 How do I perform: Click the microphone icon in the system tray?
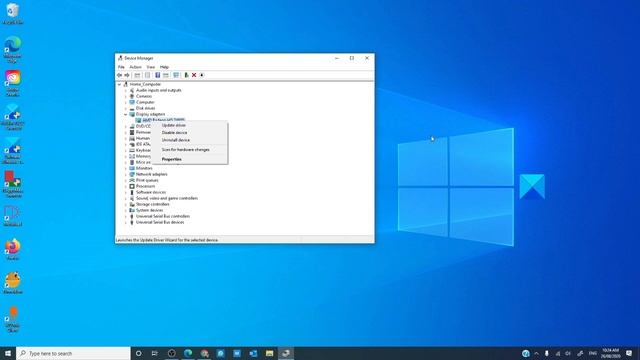coord(547,353)
